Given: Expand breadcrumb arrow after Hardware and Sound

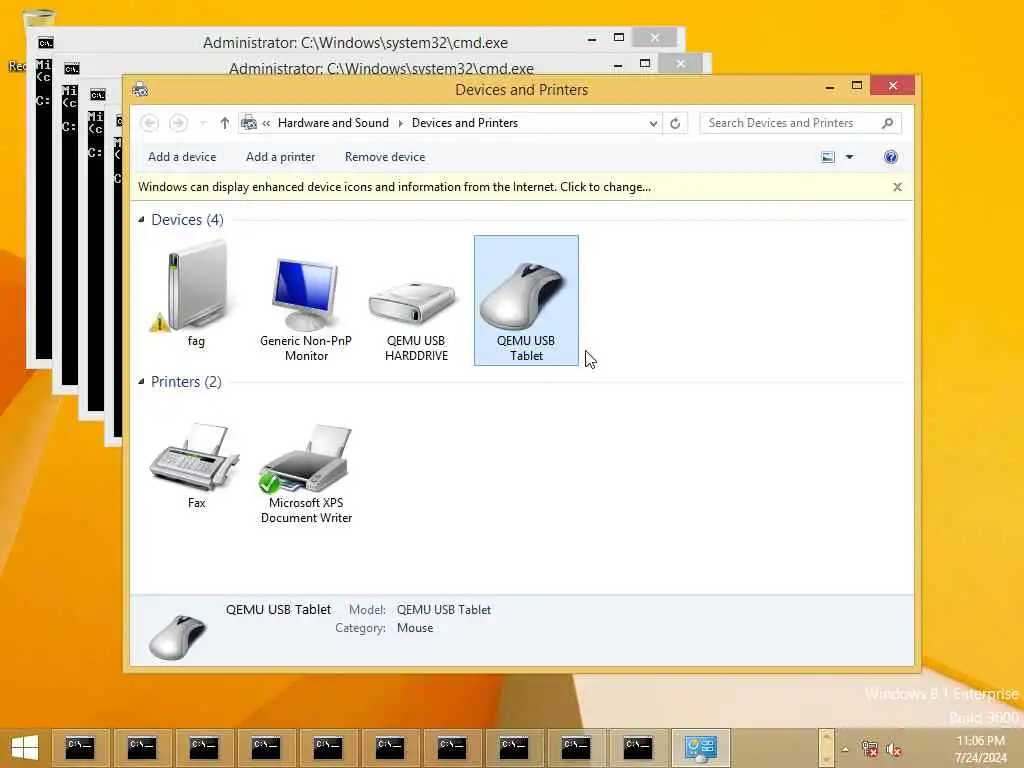Looking at the screenshot, I should coord(400,123).
